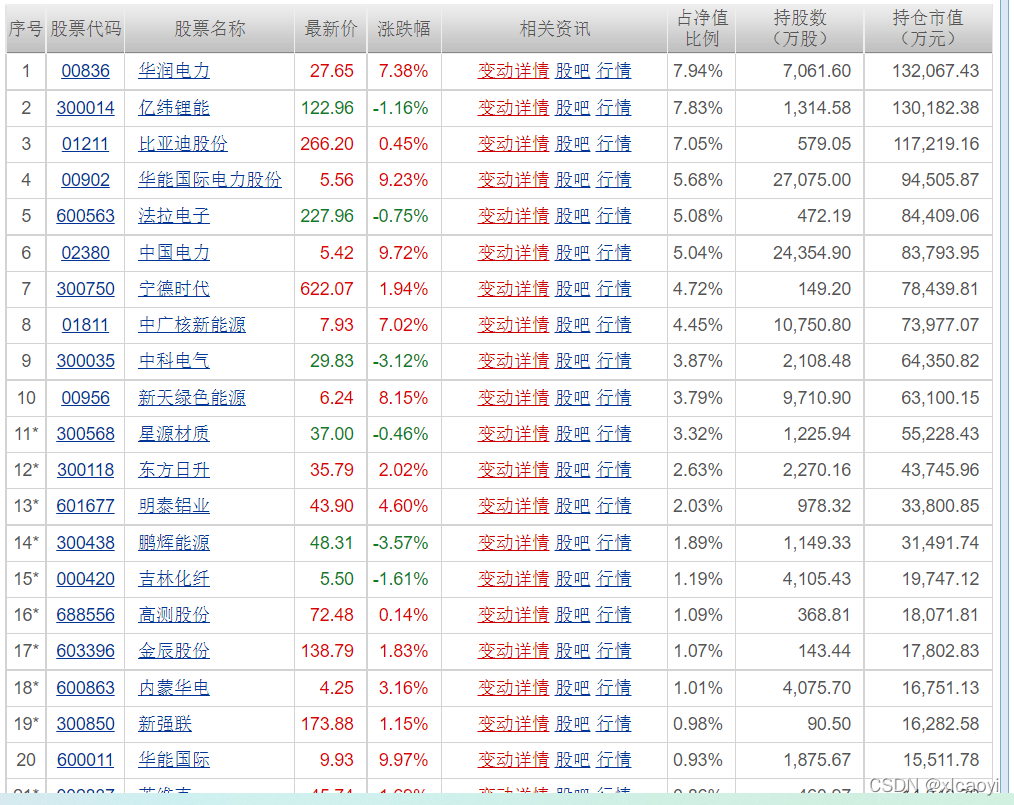This screenshot has width=1014, height=805.
Task: Open stock code link 600563
Action: (85, 216)
